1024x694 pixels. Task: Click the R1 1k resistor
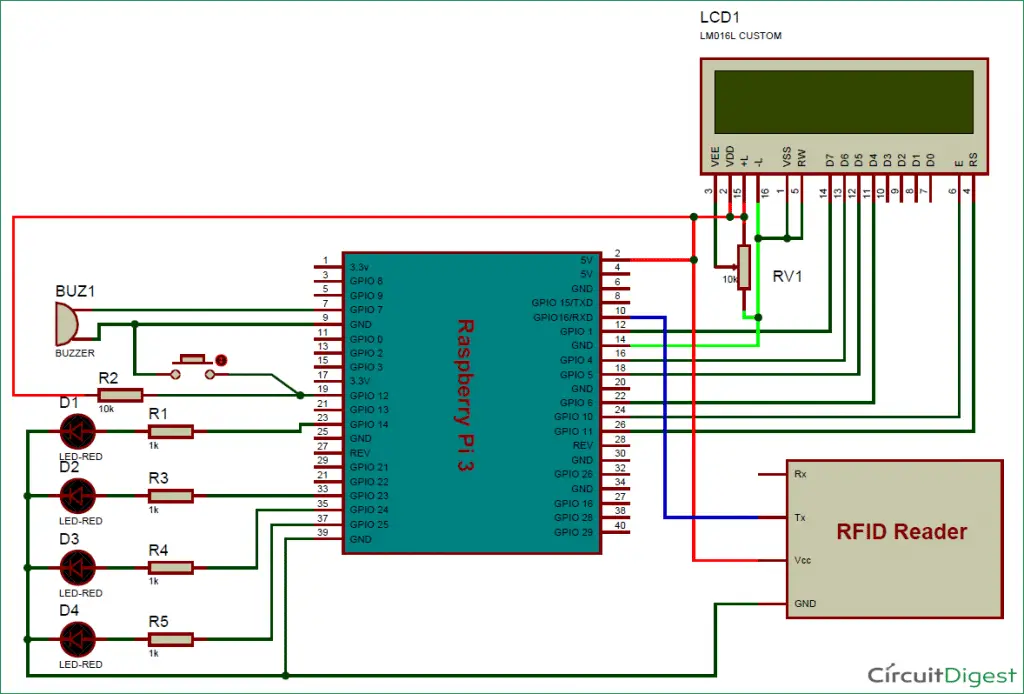coord(170,432)
